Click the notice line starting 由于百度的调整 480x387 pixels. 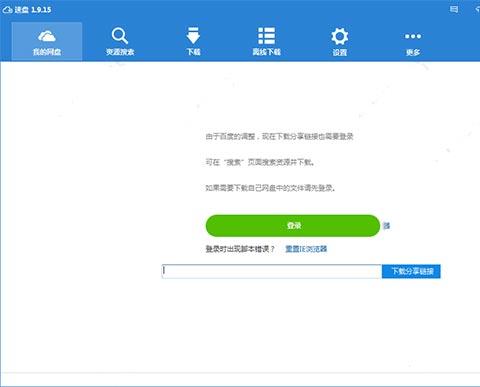[x=279, y=136]
